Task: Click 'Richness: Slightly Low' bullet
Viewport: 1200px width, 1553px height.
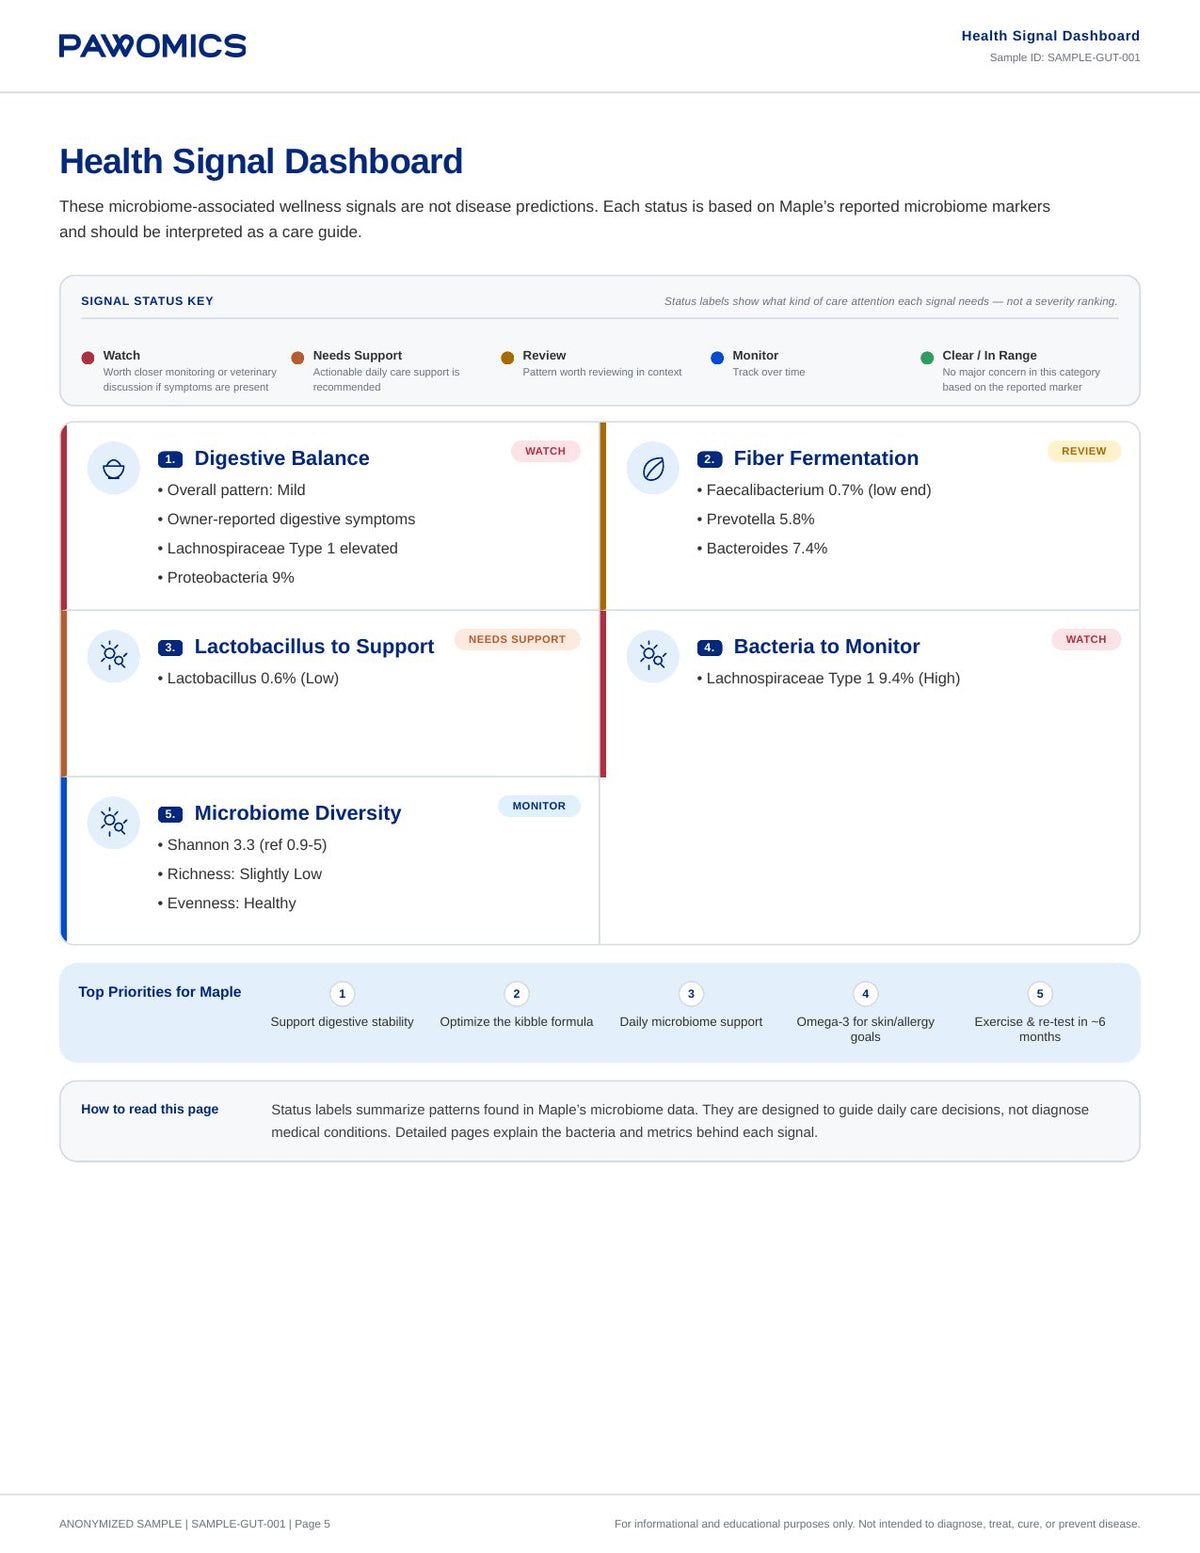Action: pos(240,874)
